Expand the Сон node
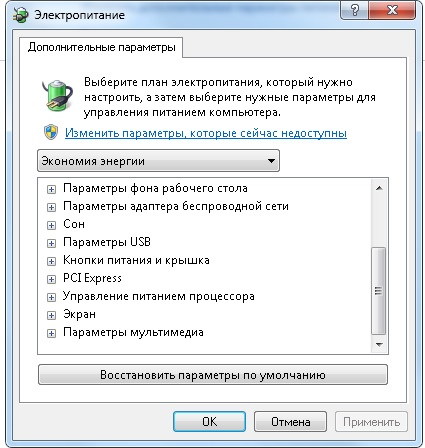This screenshot has height=448, width=425. 51,225
